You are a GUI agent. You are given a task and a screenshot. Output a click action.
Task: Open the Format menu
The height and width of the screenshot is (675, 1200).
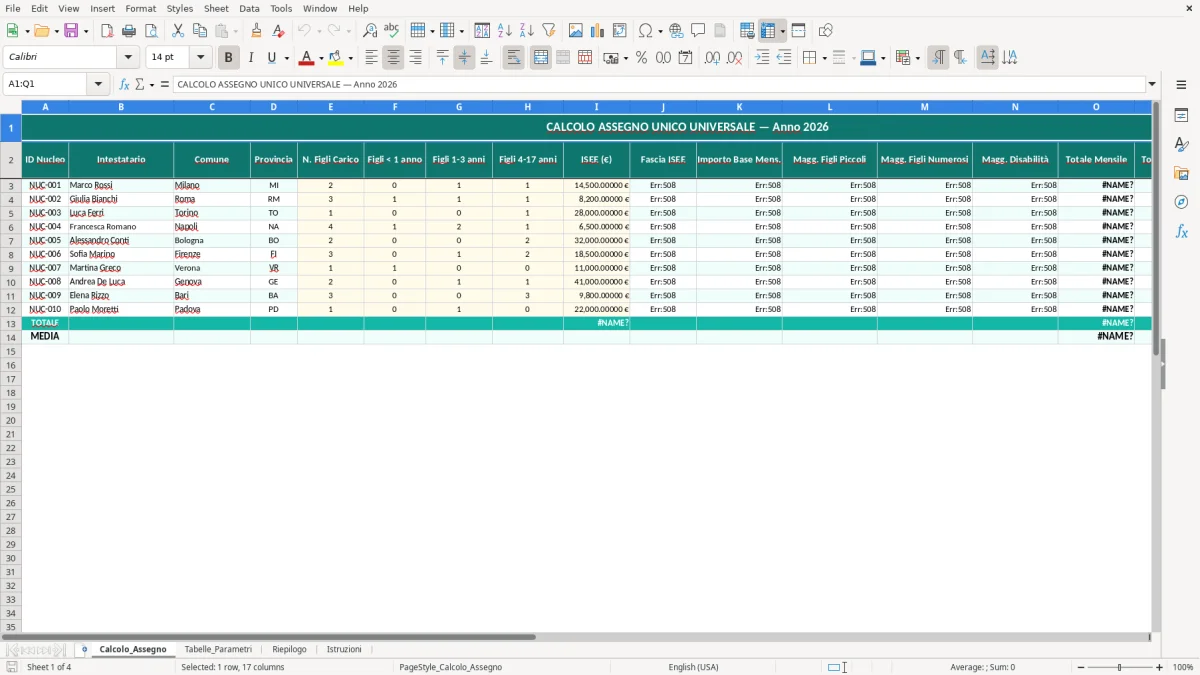coord(141,8)
